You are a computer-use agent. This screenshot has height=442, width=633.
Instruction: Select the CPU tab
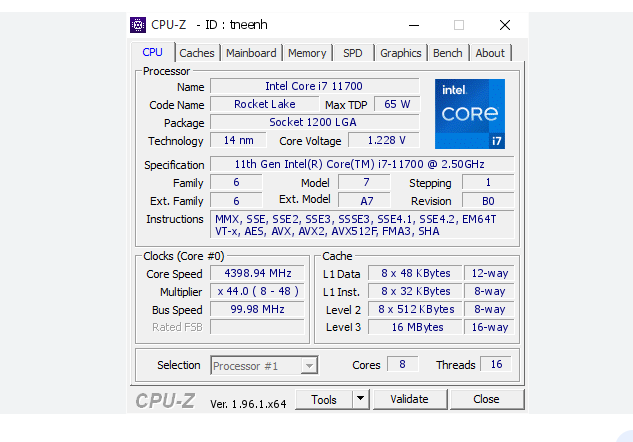tap(153, 52)
